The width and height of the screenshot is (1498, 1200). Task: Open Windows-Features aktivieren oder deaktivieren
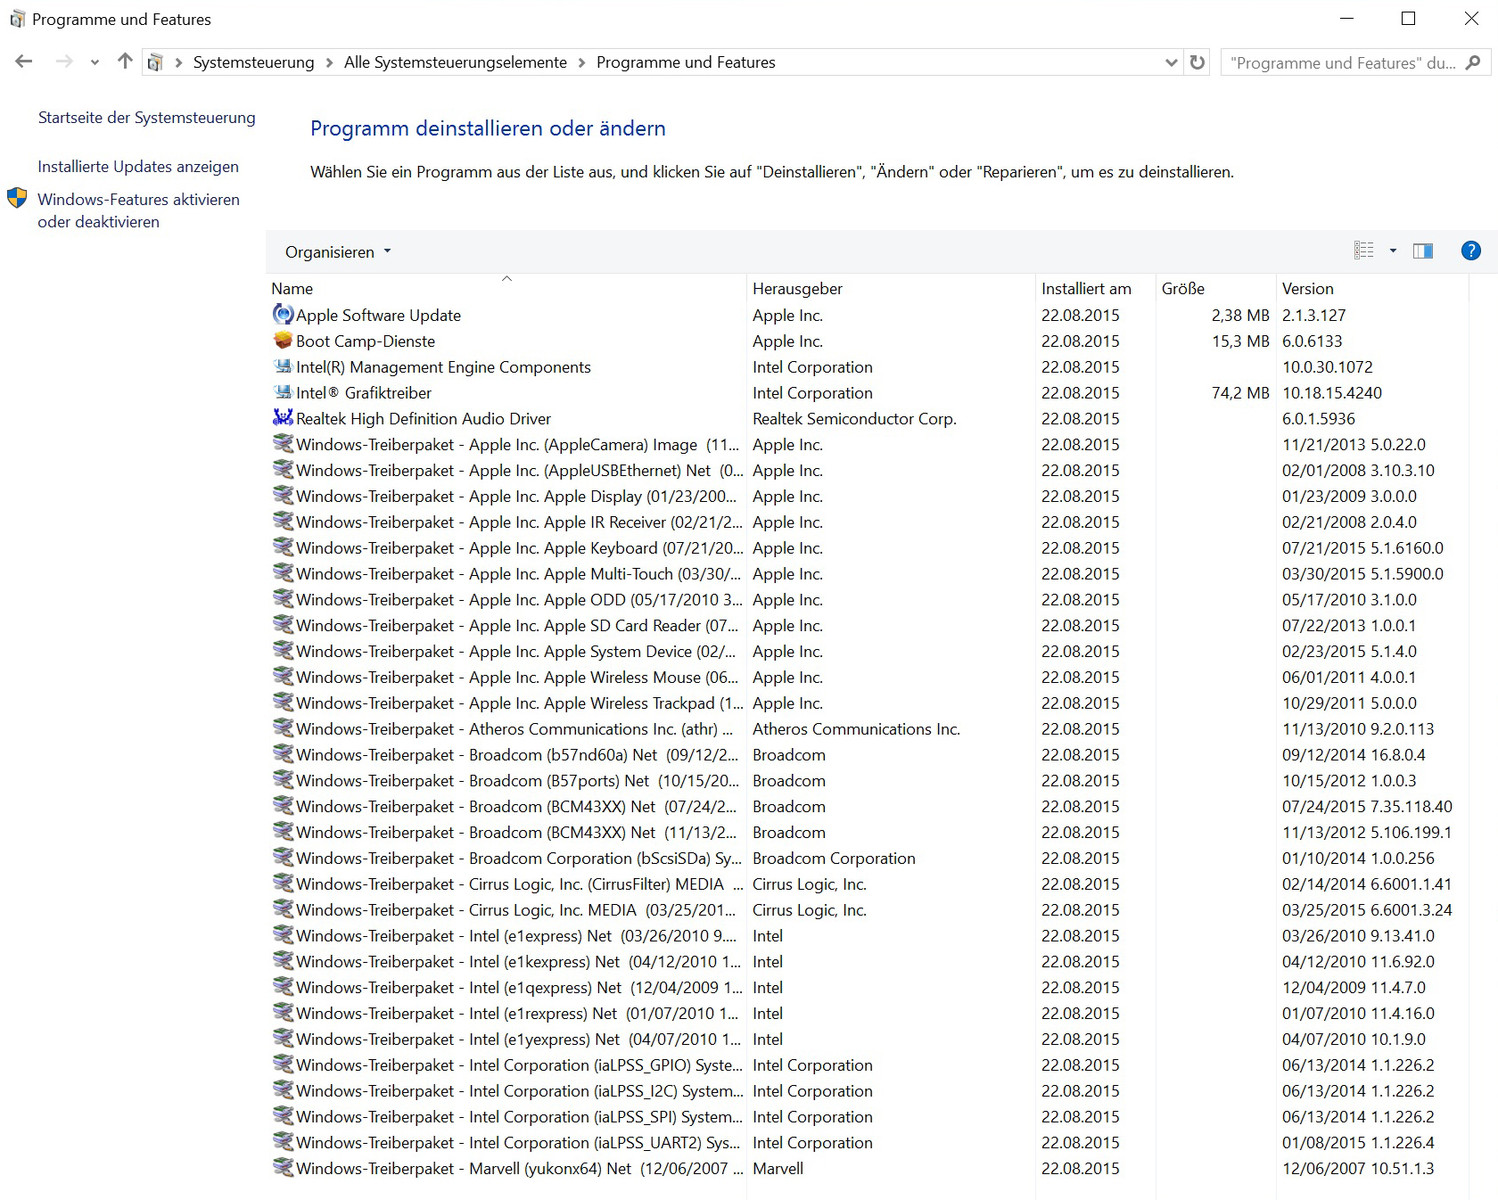click(x=138, y=211)
